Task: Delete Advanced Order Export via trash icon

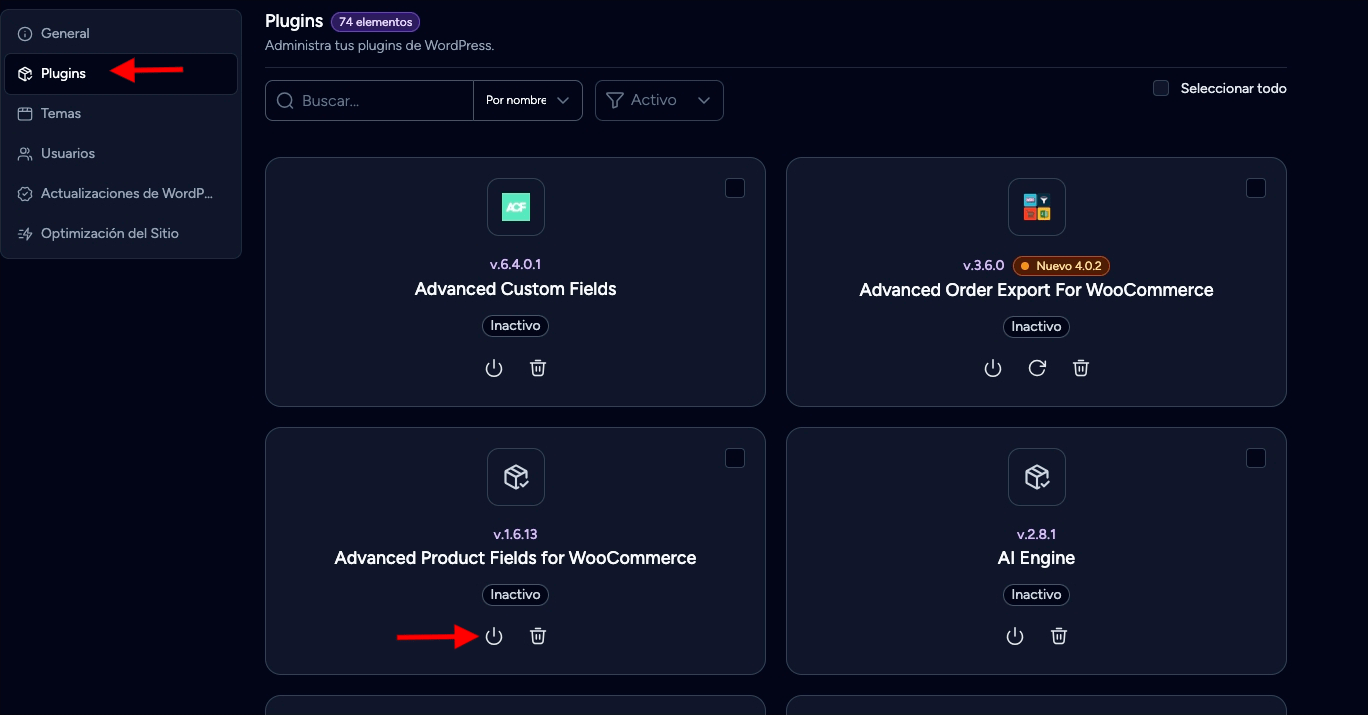Action: click(x=1081, y=368)
